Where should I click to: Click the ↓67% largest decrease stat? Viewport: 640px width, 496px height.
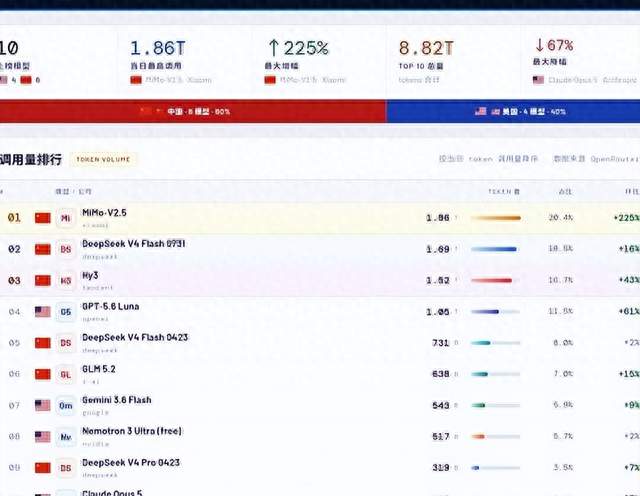pos(582,61)
